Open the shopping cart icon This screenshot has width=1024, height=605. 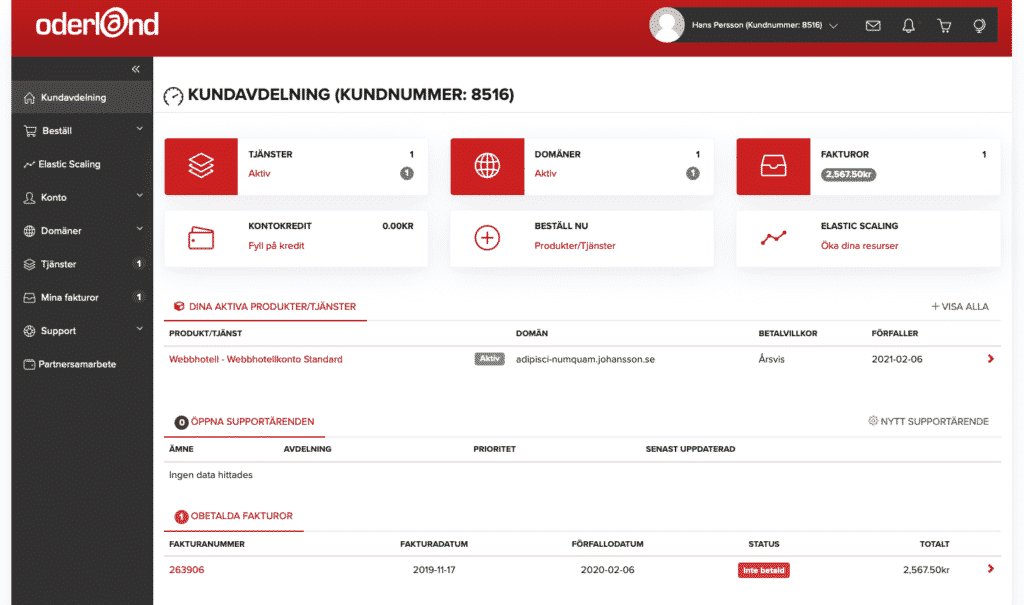pyautogui.click(x=944, y=26)
